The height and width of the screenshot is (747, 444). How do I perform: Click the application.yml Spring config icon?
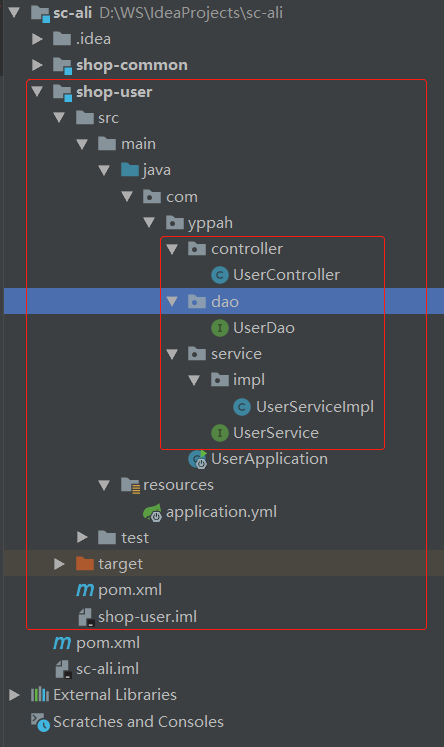point(152,512)
